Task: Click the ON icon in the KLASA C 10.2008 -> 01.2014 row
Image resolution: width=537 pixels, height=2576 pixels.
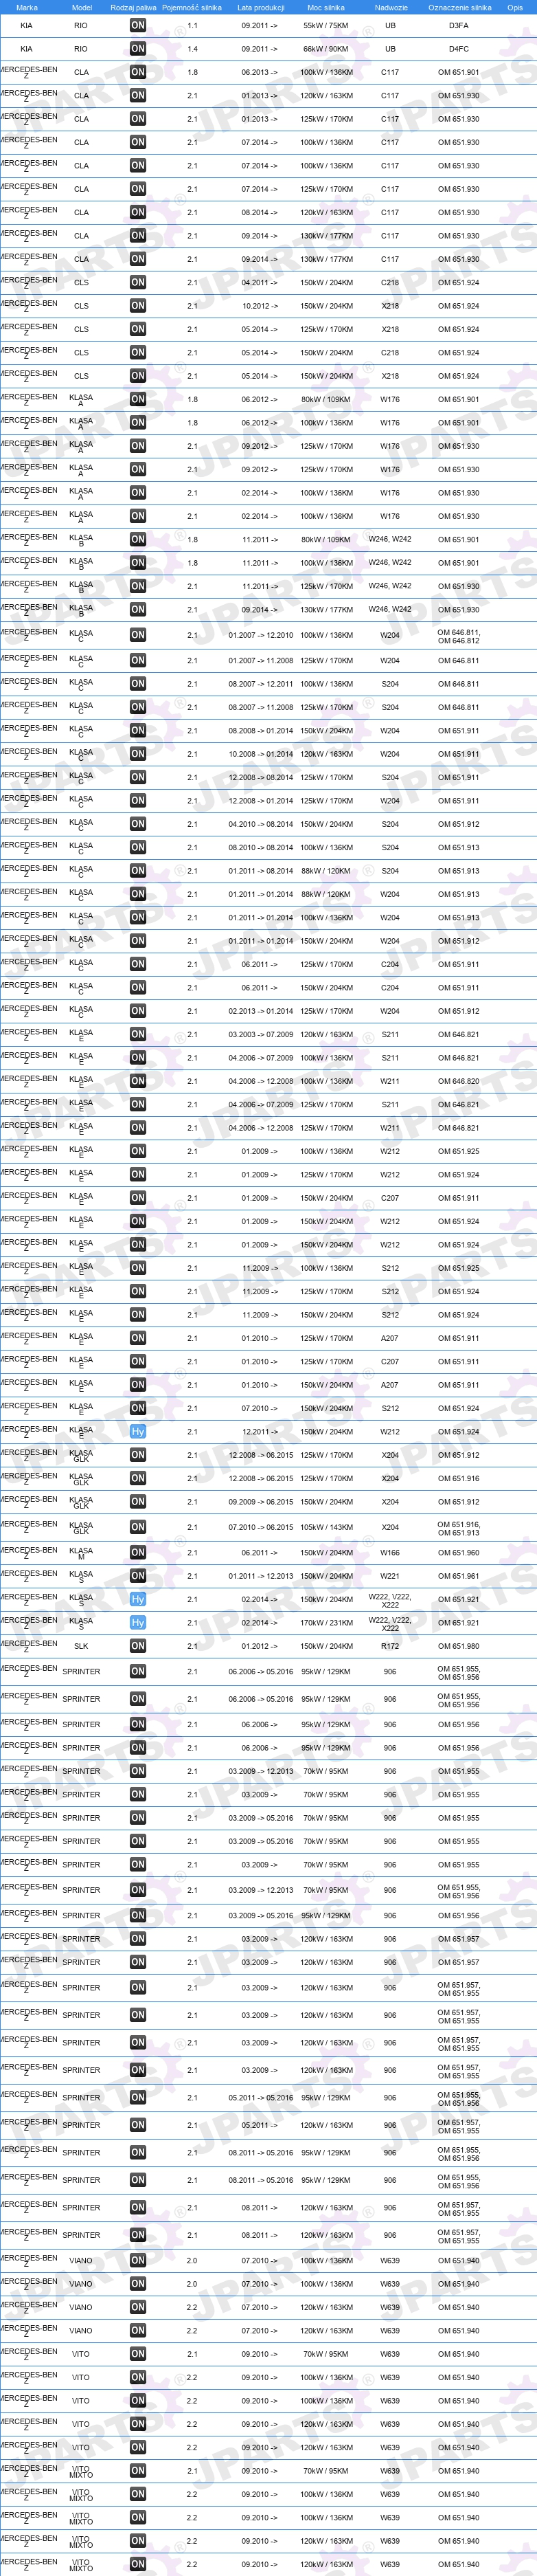Action: [x=138, y=754]
